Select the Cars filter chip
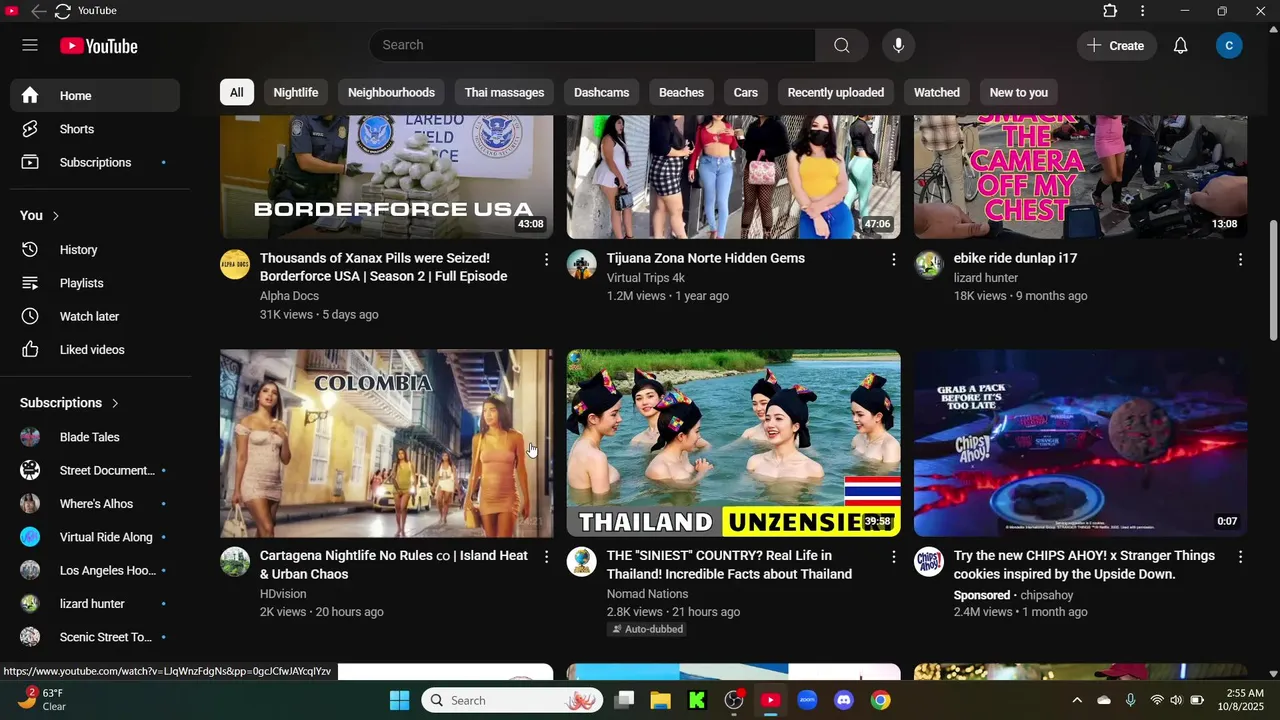The width and height of the screenshot is (1280, 720). click(x=746, y=92)
